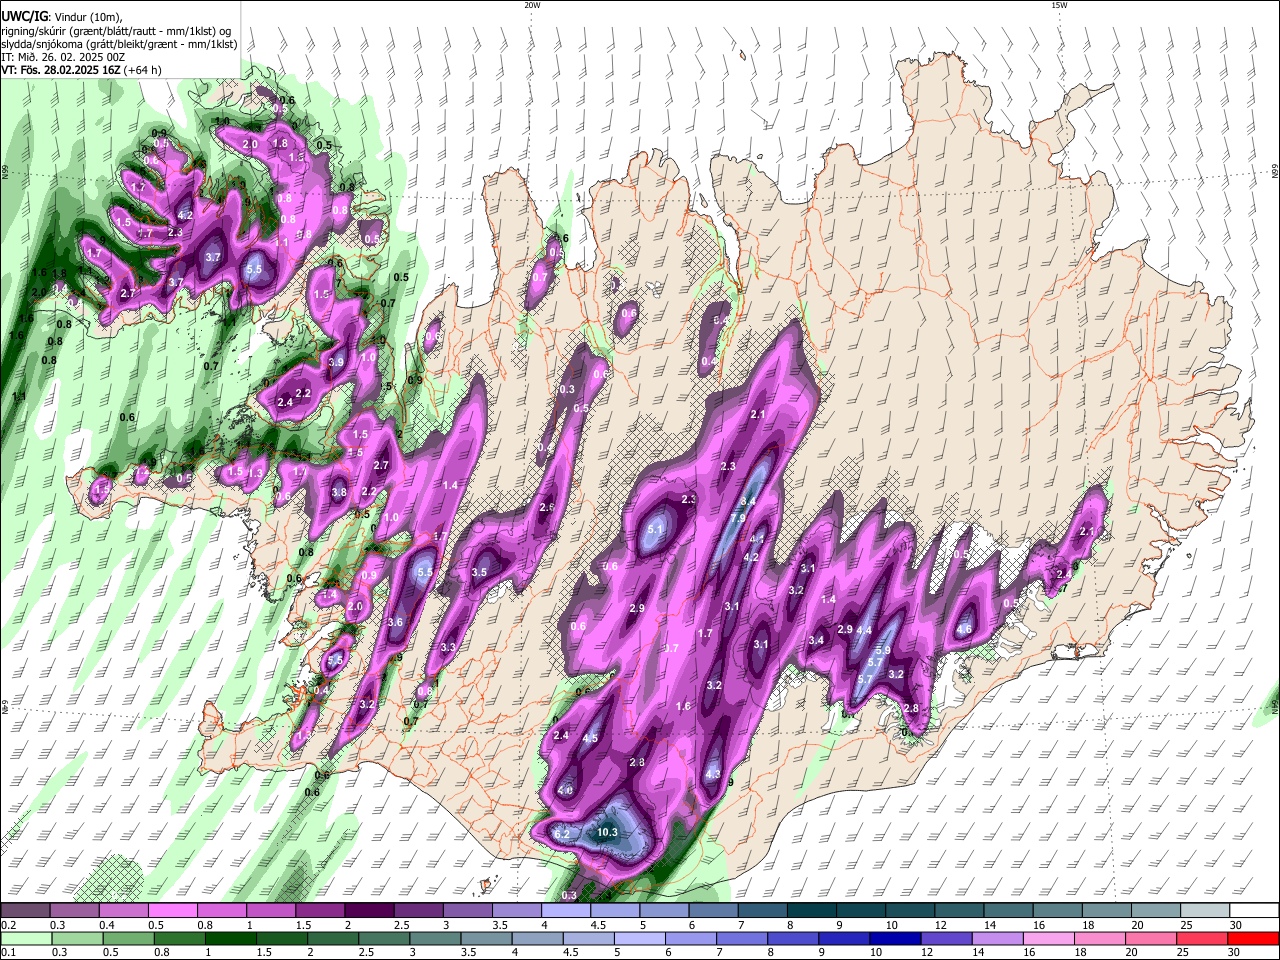This screenshot has width=1280, height=960.
Task: Click the 6.2 value beside the 10.3 peak
Action: (x=561, y=834)
